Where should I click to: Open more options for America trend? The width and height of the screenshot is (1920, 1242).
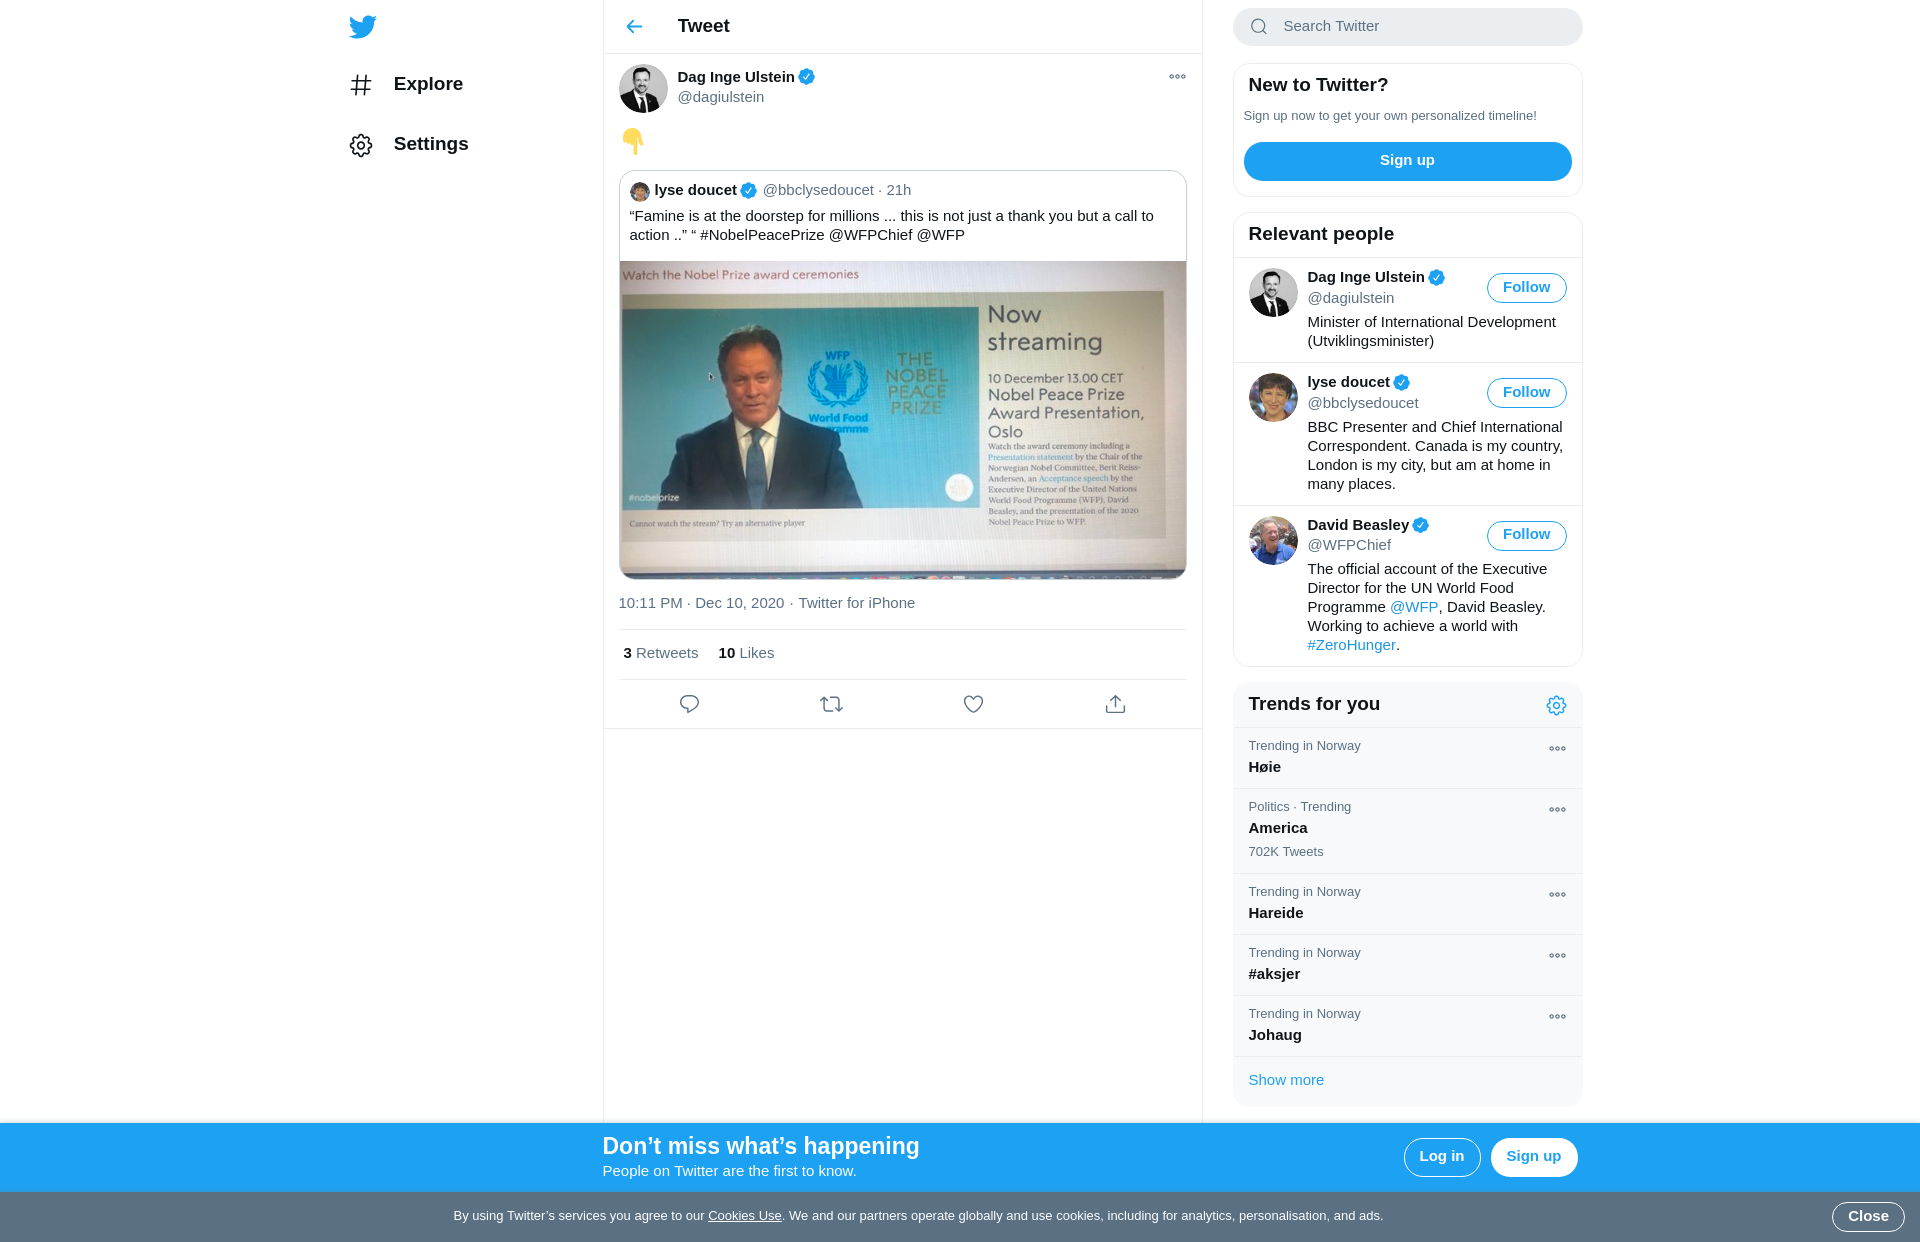tap(1557, 810)
